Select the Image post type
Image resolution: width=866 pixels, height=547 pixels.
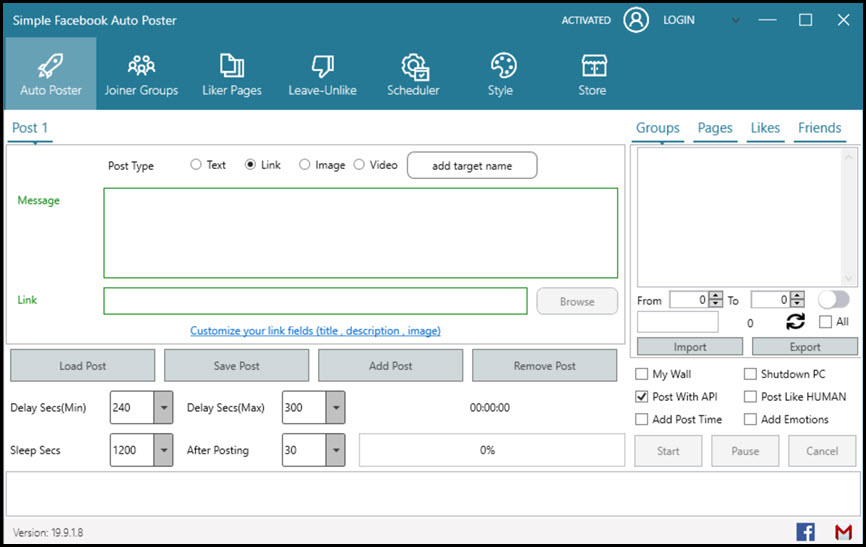pyautogui.click(x=304, y=165)
